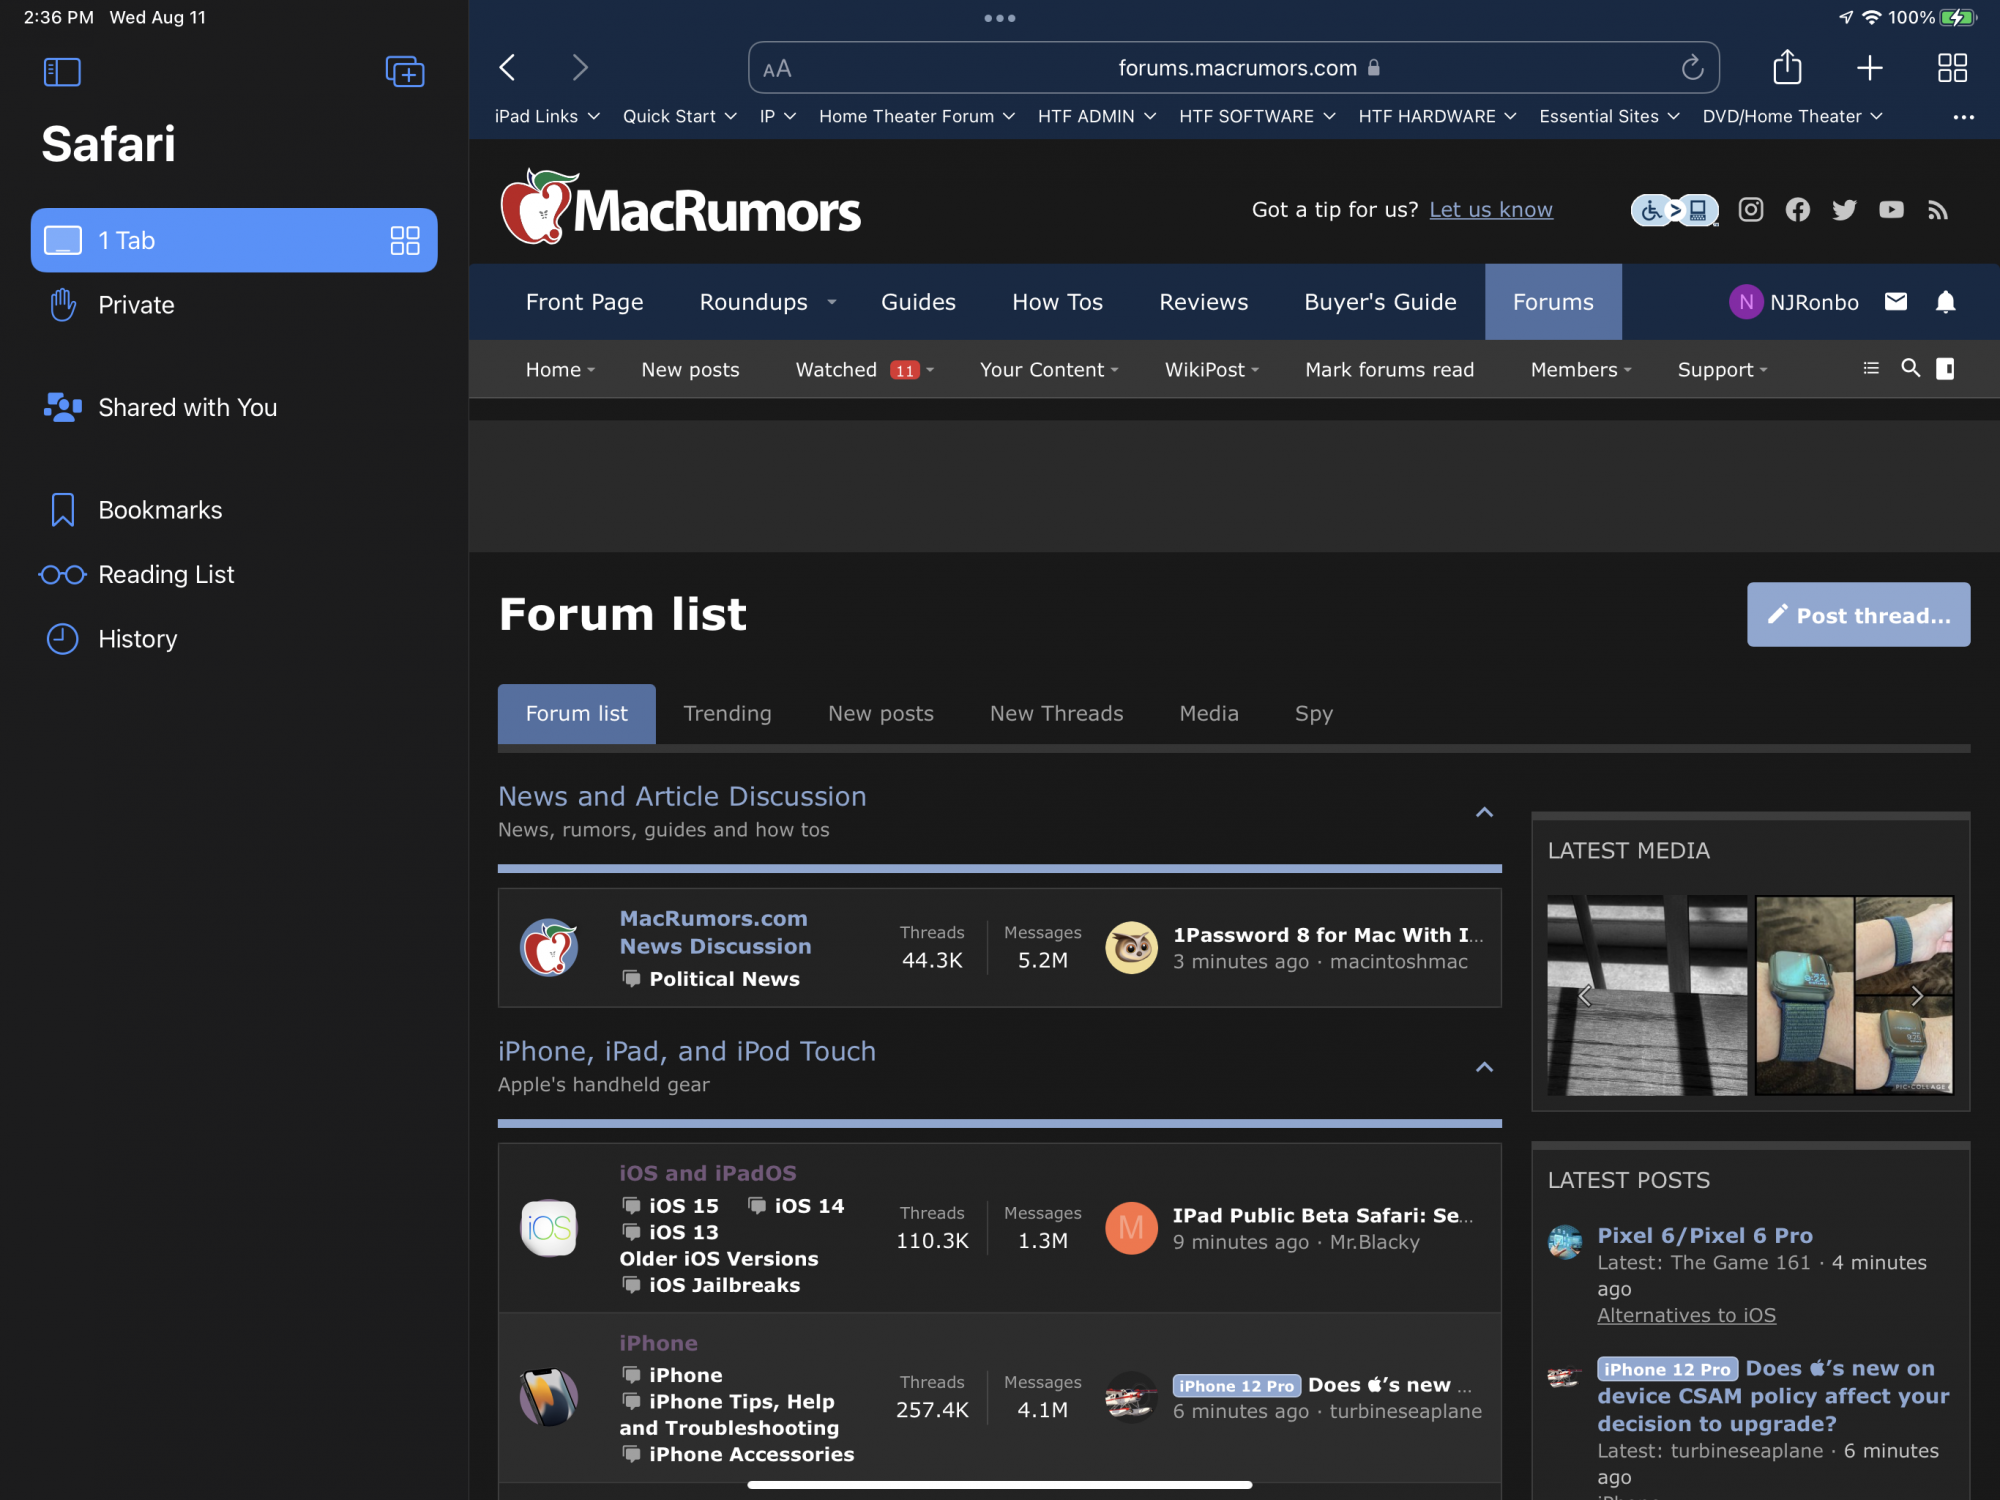
Task: Open the HTF ADMIN favorites folder
Action: pos(1097,117)
